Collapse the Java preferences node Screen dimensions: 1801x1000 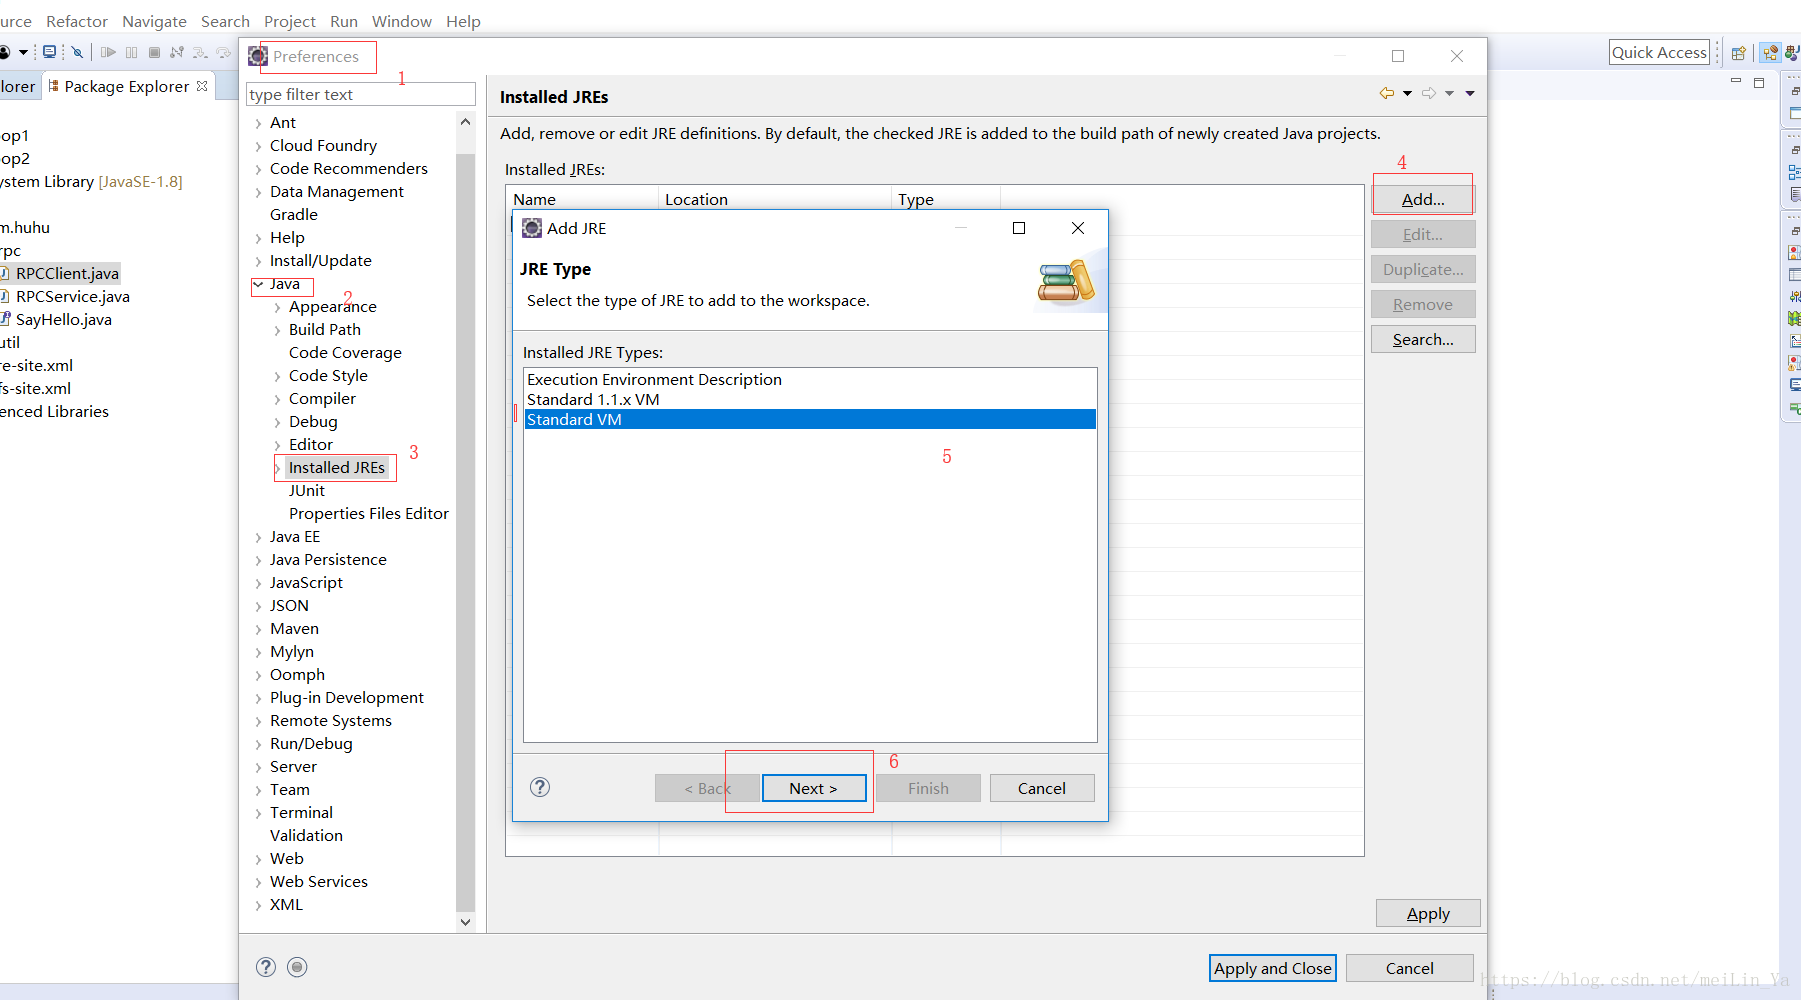pyautogui.click(x=258, y=284)
